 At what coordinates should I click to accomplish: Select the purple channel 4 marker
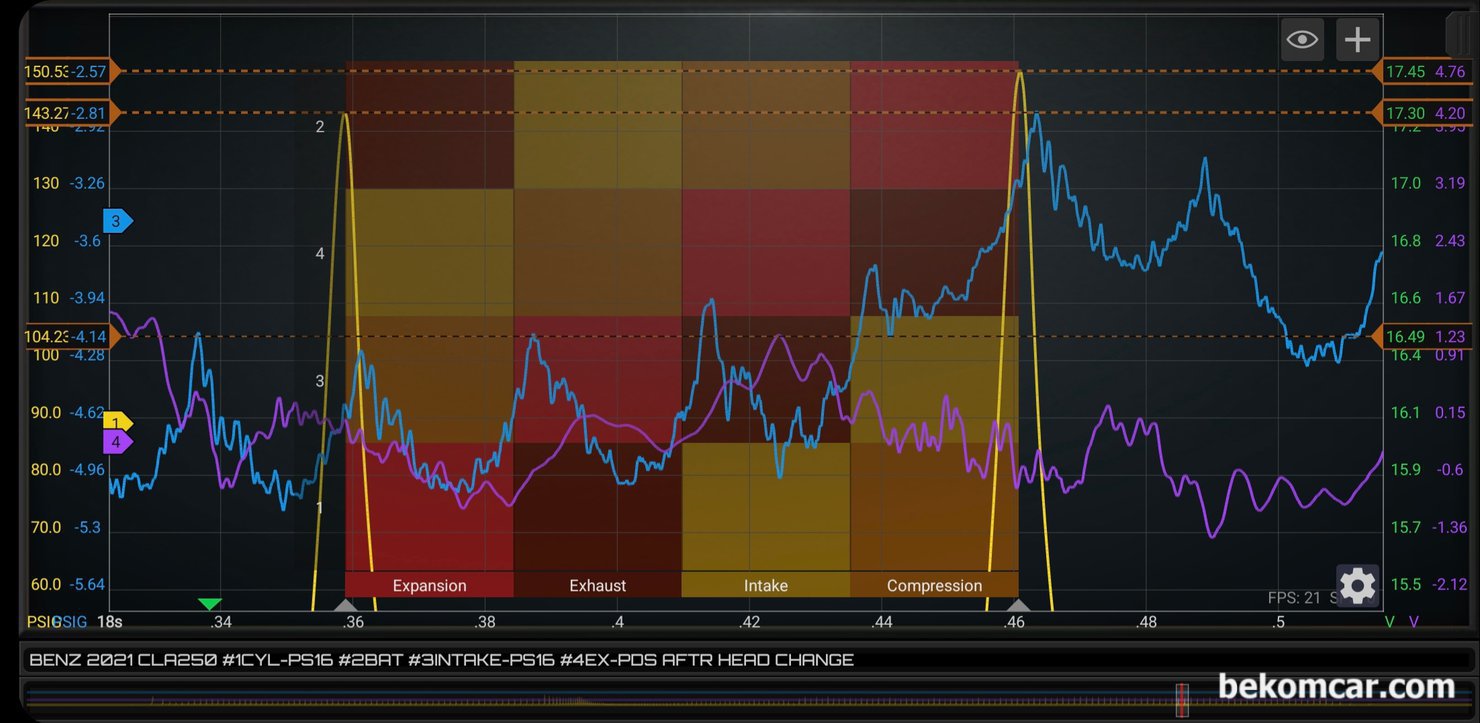pyautogui.click(x=118, y=441)
